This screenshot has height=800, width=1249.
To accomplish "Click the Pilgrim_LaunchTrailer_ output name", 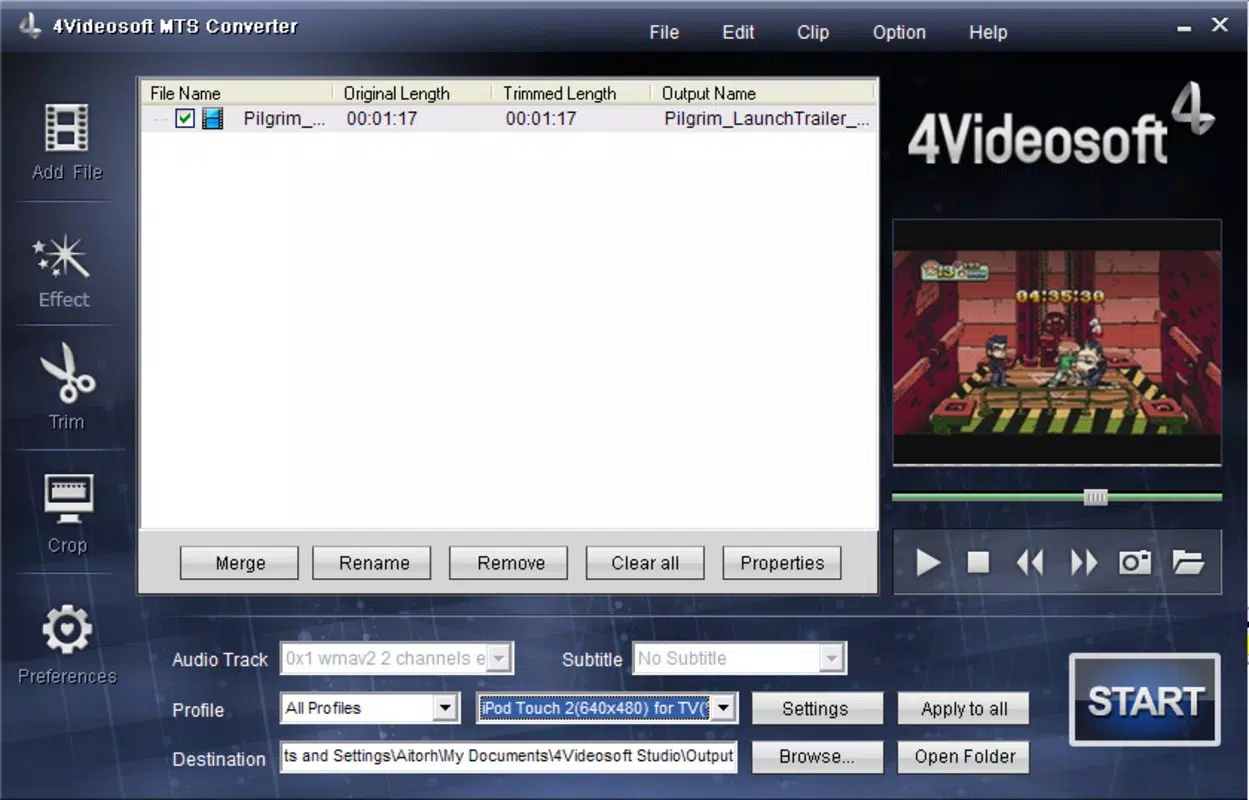I will click(767, 119).
